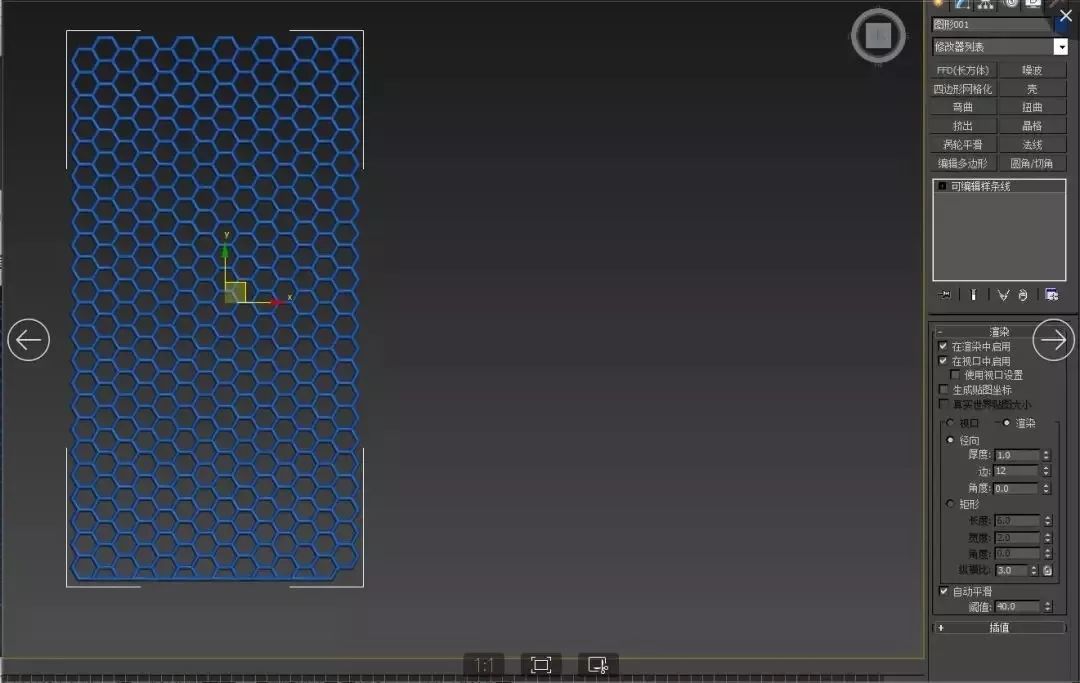Image resolution: width=1080 pixels, height=683 pixels.
Task: Click the 边 spinner arrows
Action: tap(1046, 471)
